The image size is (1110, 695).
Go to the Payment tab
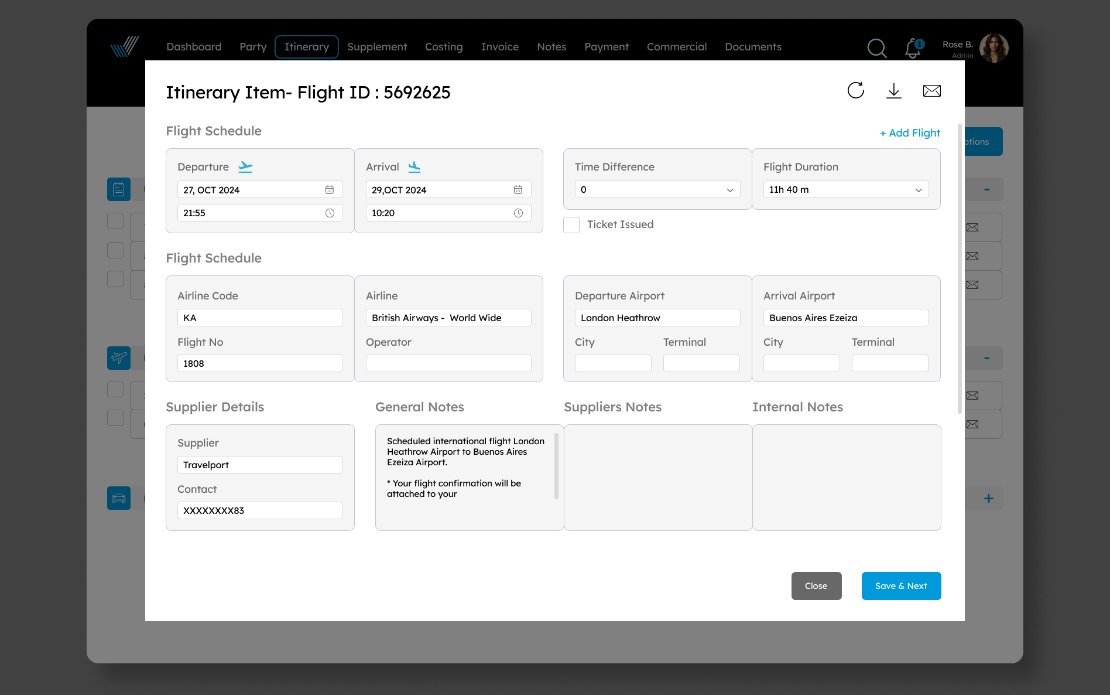click(x=607, y=47)
